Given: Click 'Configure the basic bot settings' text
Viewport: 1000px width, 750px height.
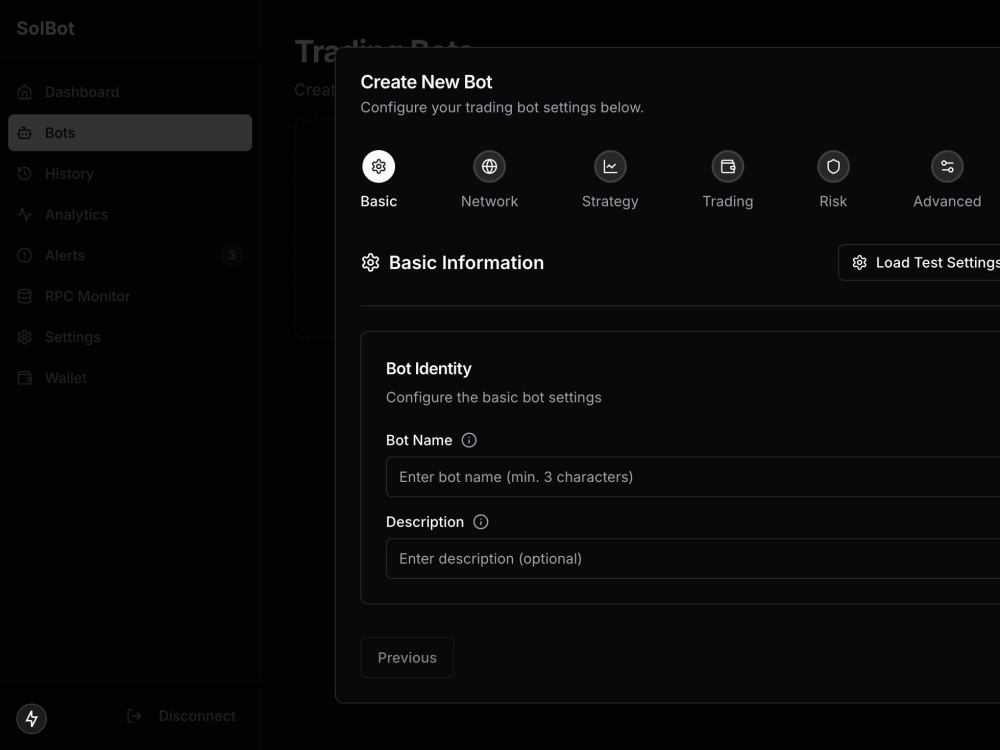Looking at the screenshot, I should 494,397.
